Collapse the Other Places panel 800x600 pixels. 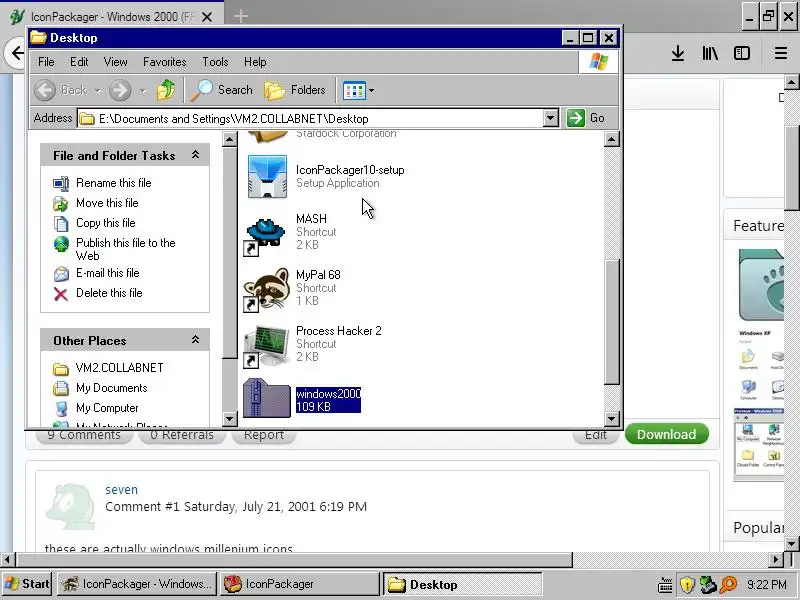click(195, 340)
